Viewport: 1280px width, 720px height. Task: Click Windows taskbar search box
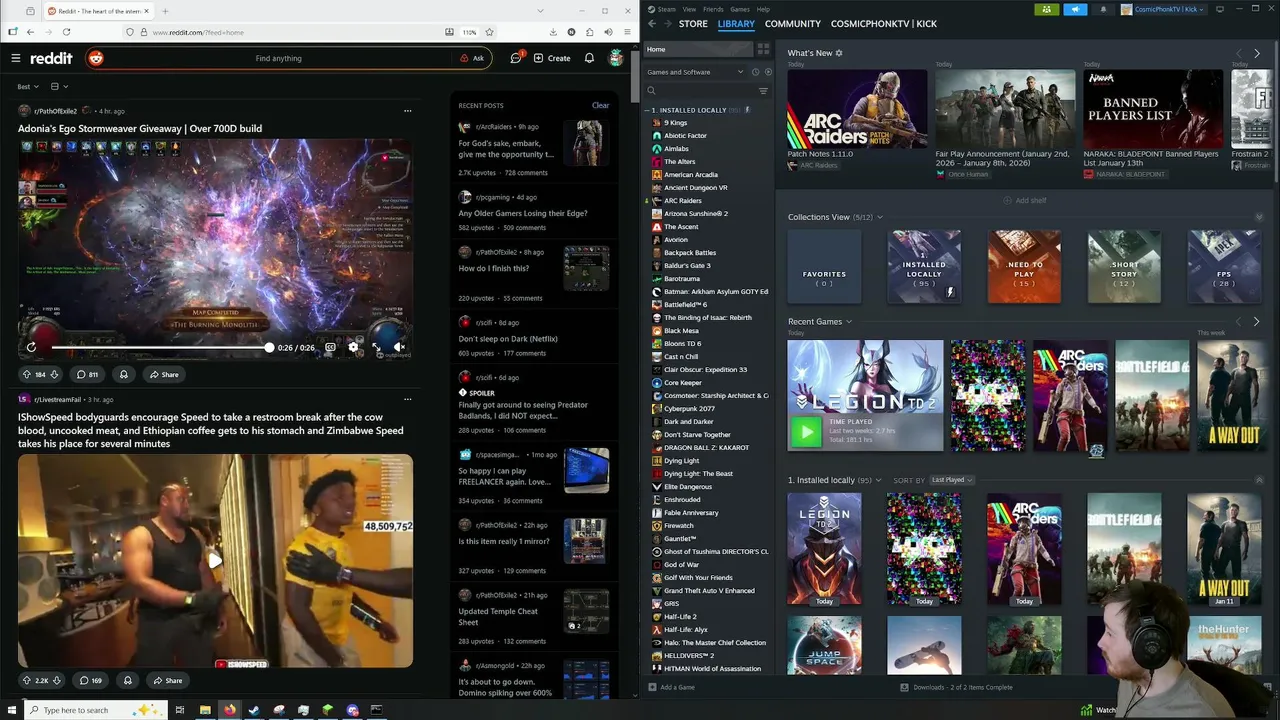95,710
